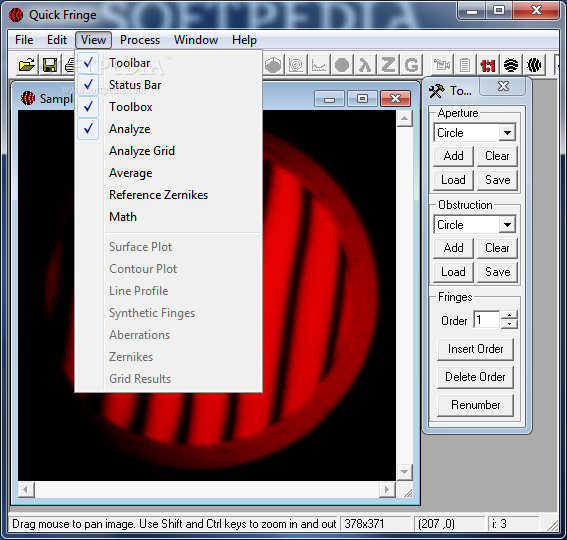Click the G grid results icon

tap(411, 65)
